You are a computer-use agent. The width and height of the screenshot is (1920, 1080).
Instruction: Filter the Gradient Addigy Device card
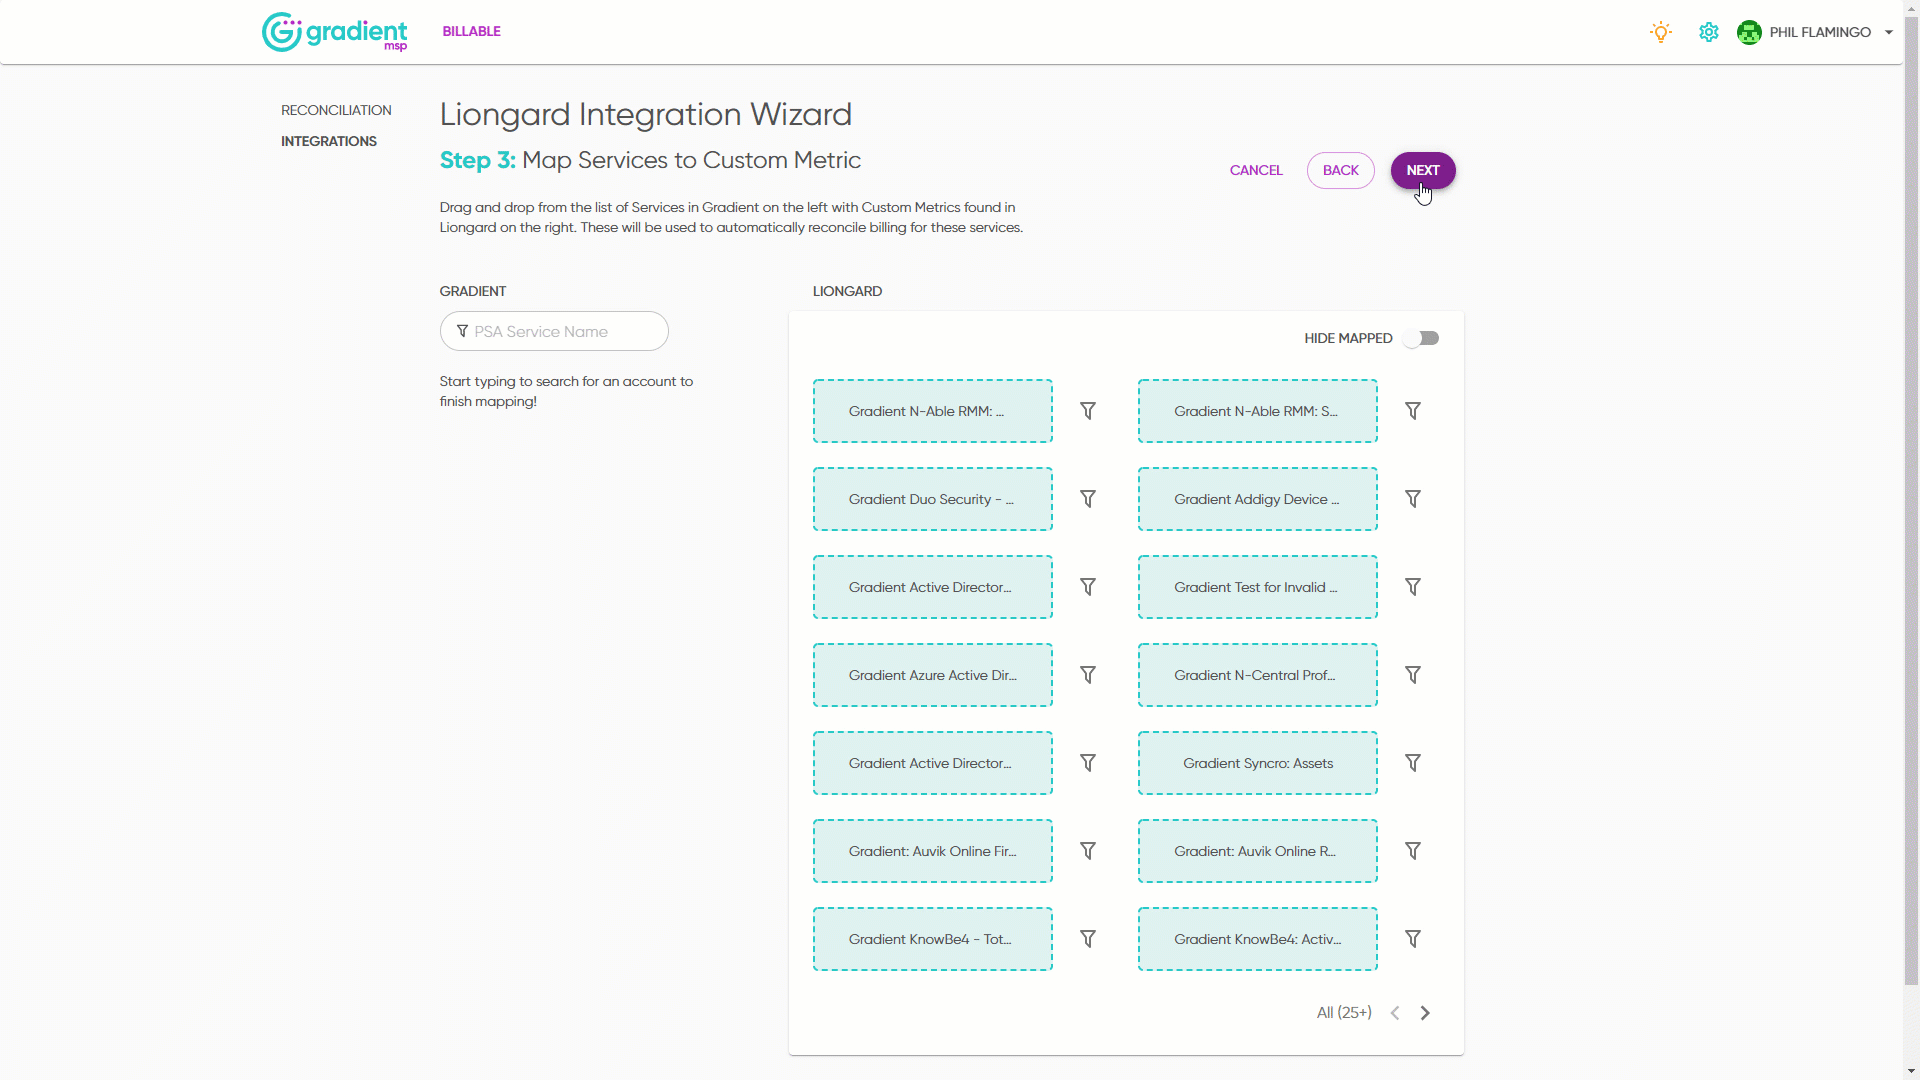coord(1413,499)
